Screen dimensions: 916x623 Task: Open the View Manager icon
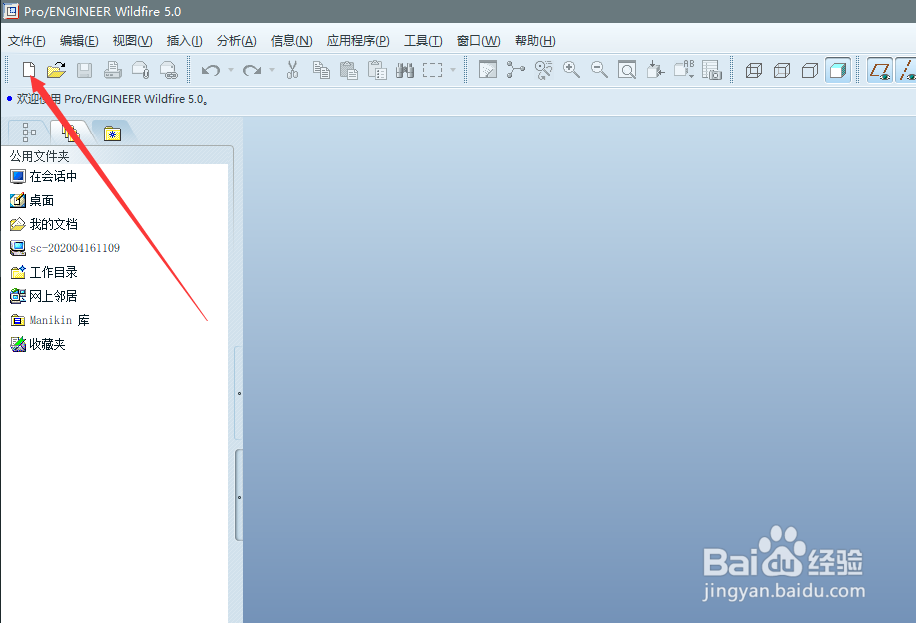point(712,70)
